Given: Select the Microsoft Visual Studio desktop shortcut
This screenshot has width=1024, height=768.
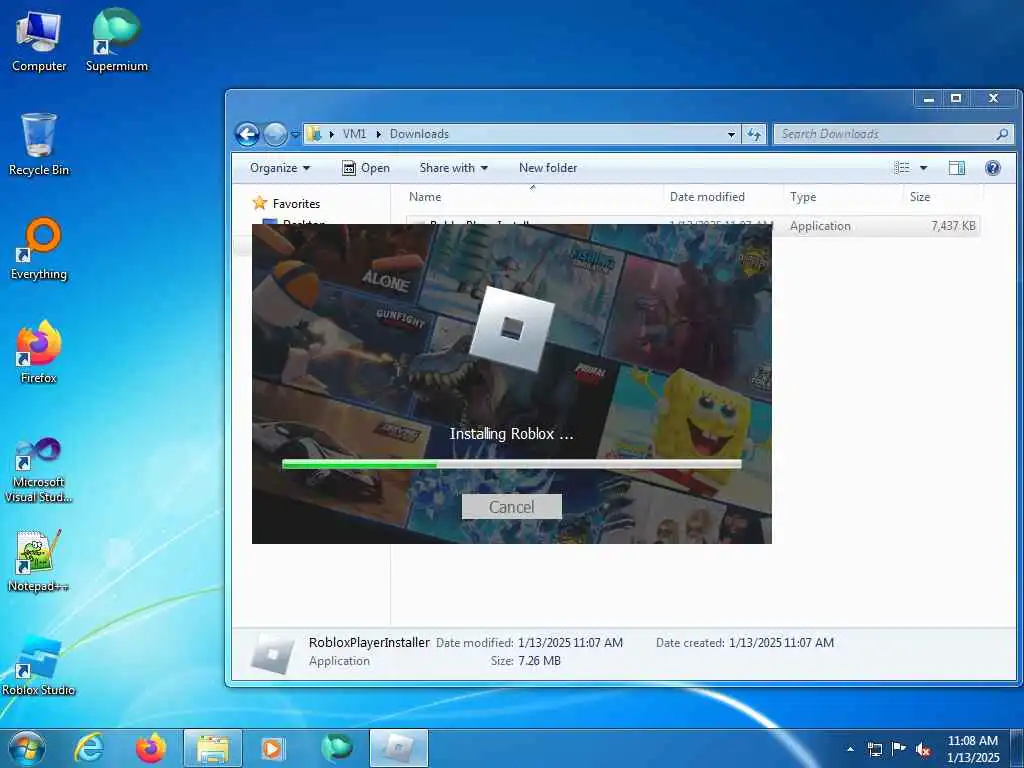Looking at the screenshot, I should tap(39, 470).
